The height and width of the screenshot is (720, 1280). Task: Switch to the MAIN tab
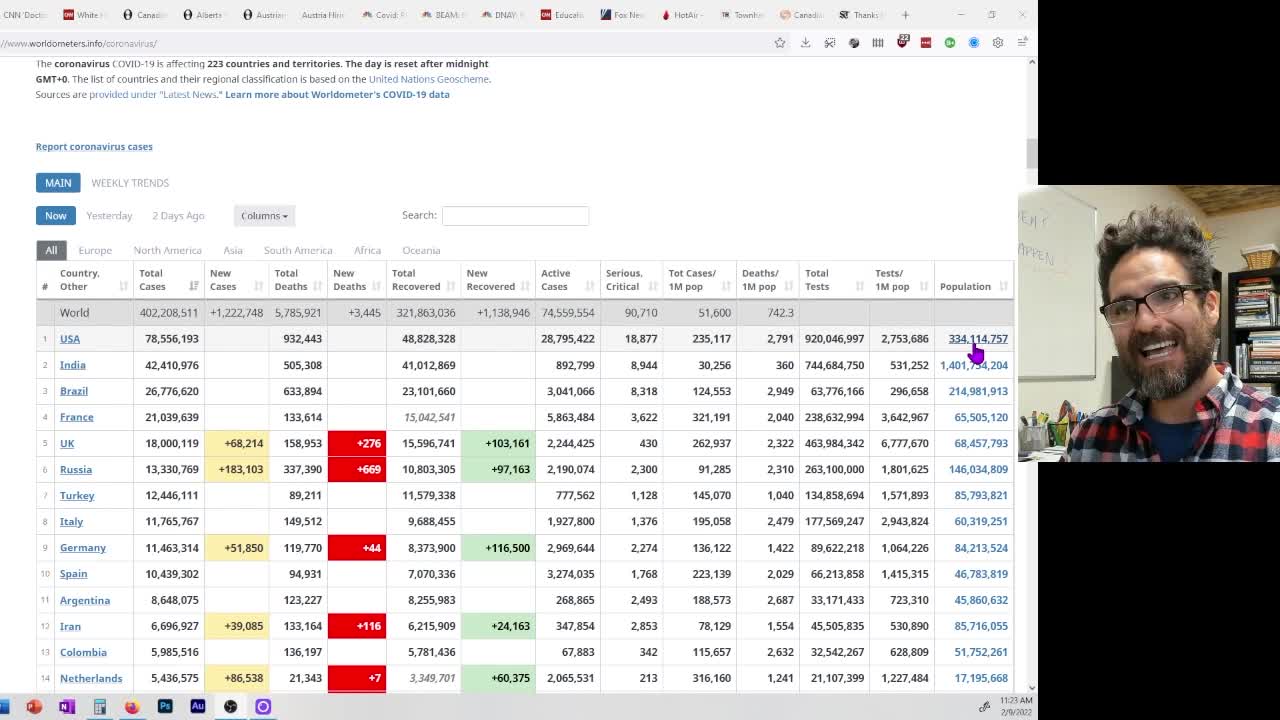pos(58,183)
